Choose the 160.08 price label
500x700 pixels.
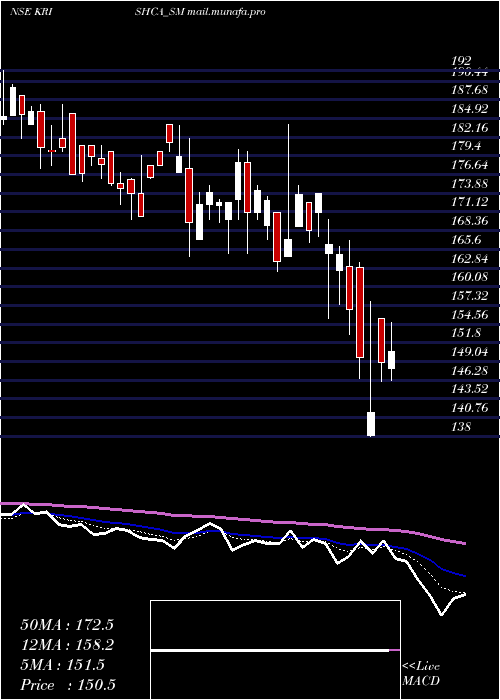click(x=470, y=277)
